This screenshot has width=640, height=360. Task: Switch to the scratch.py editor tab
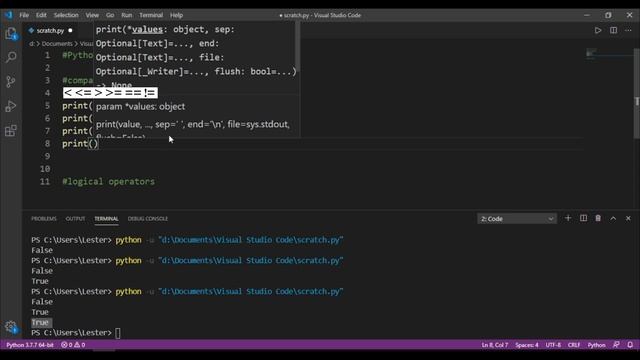50,31
